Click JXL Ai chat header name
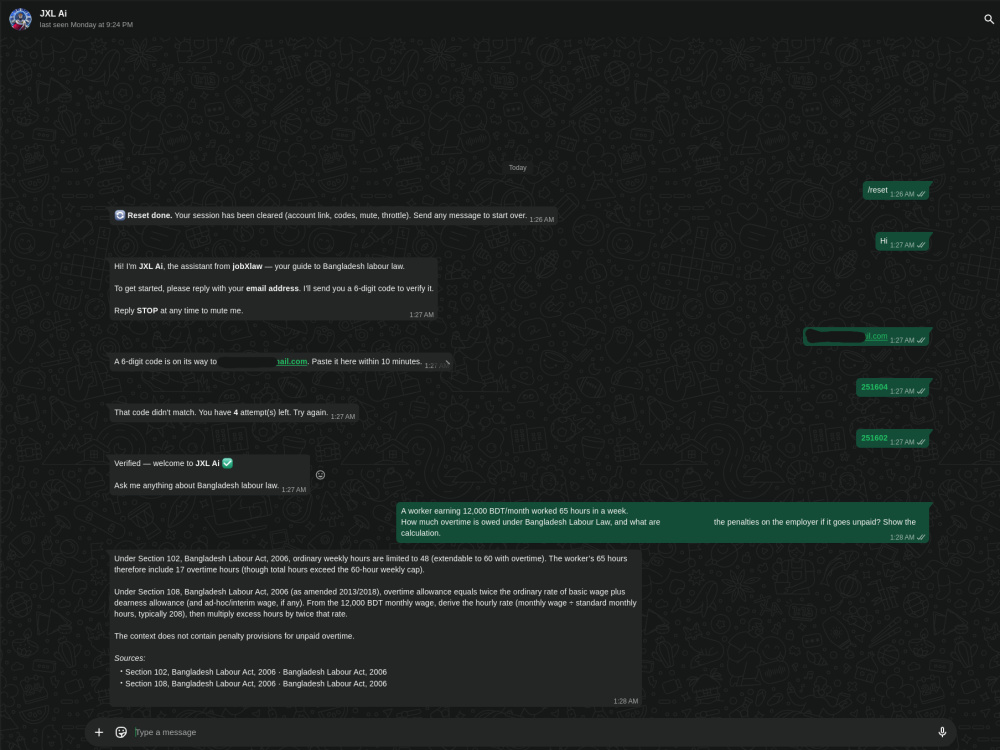 point(53,13)
